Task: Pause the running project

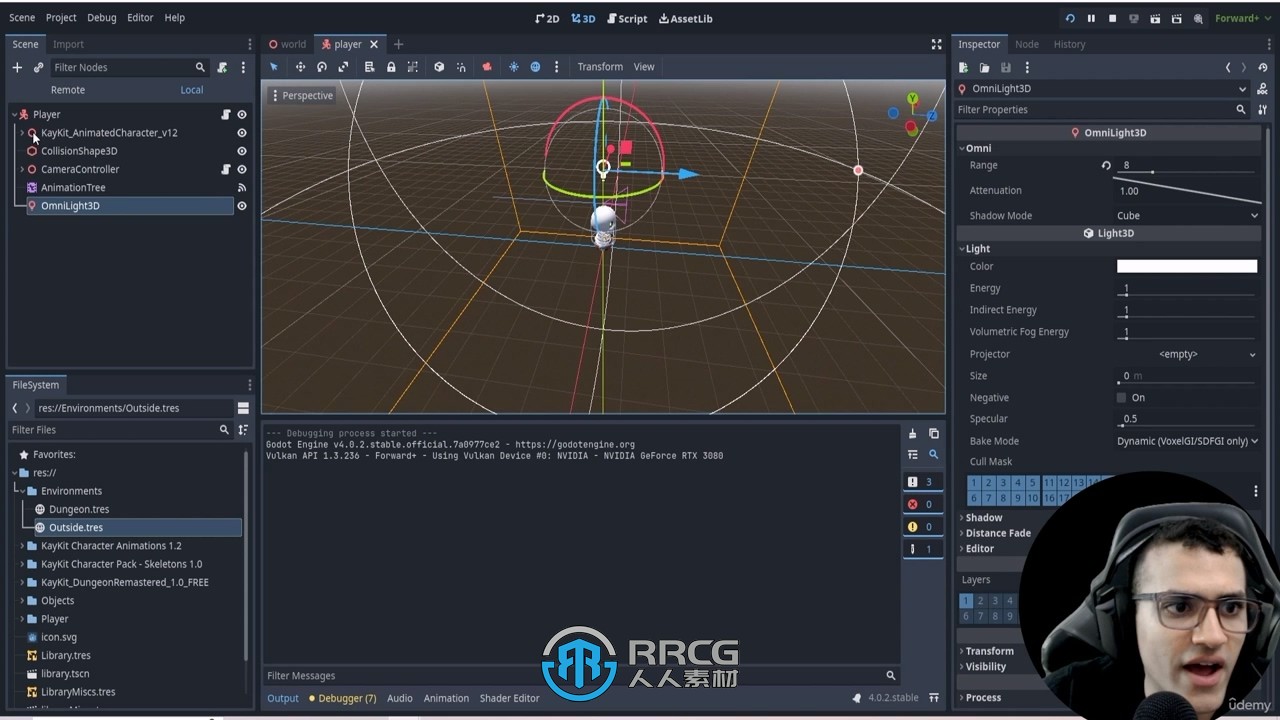Action: point(1091,18)
